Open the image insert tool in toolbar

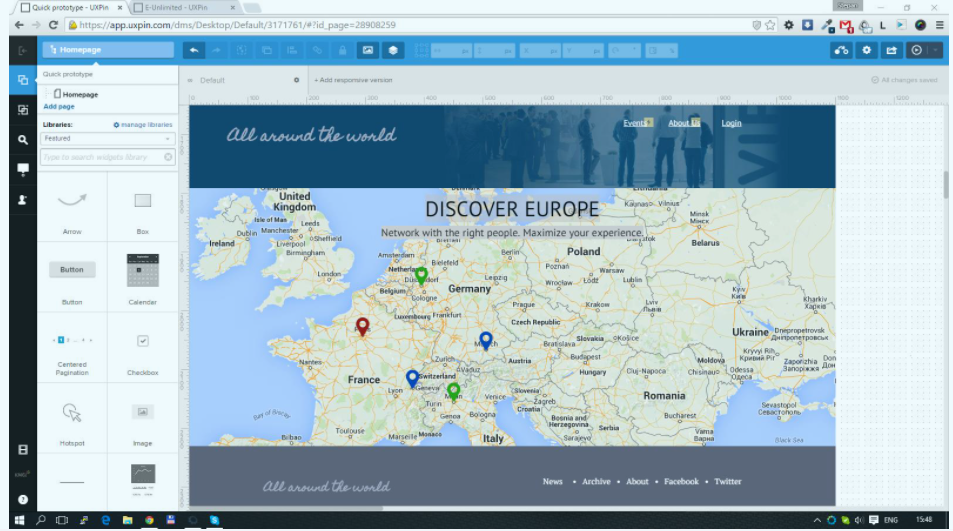click(368, 50)
